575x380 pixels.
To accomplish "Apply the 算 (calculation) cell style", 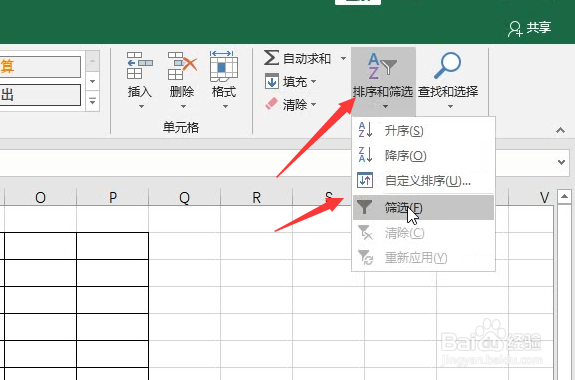I will click(40, 67).
